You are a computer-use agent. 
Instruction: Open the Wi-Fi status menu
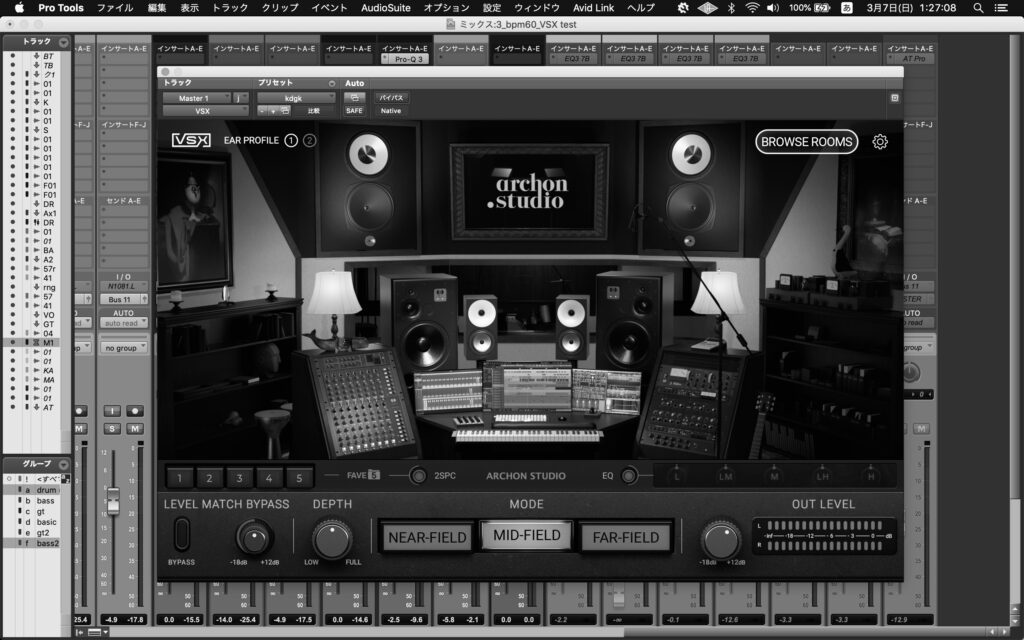pos(752,8)
